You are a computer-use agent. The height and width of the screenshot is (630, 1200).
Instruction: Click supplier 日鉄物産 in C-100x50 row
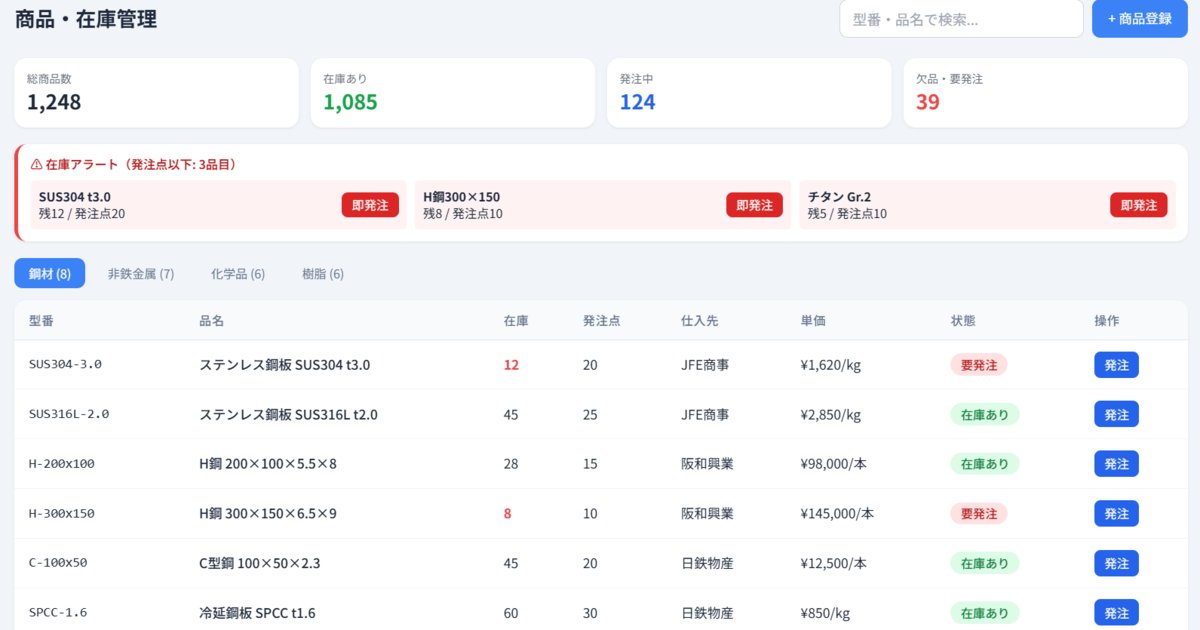click(707, 563)
